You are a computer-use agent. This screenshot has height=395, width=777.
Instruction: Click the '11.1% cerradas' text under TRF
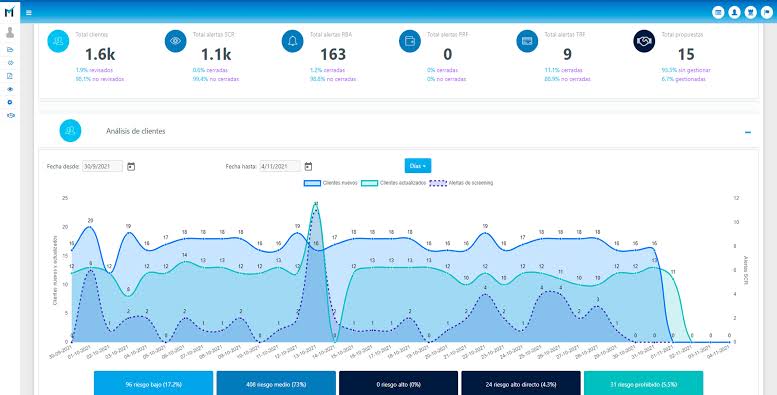[x=563, y=70]
